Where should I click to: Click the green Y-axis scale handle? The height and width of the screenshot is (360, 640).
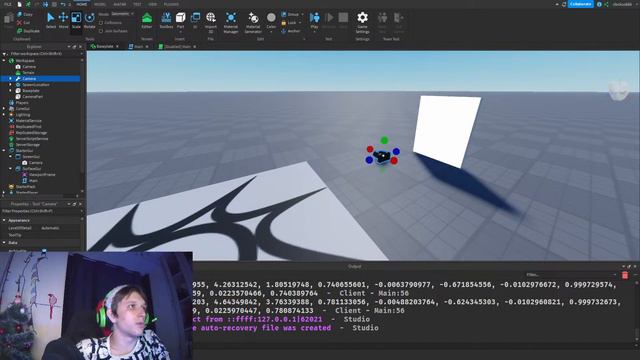(x=384, y=140)
